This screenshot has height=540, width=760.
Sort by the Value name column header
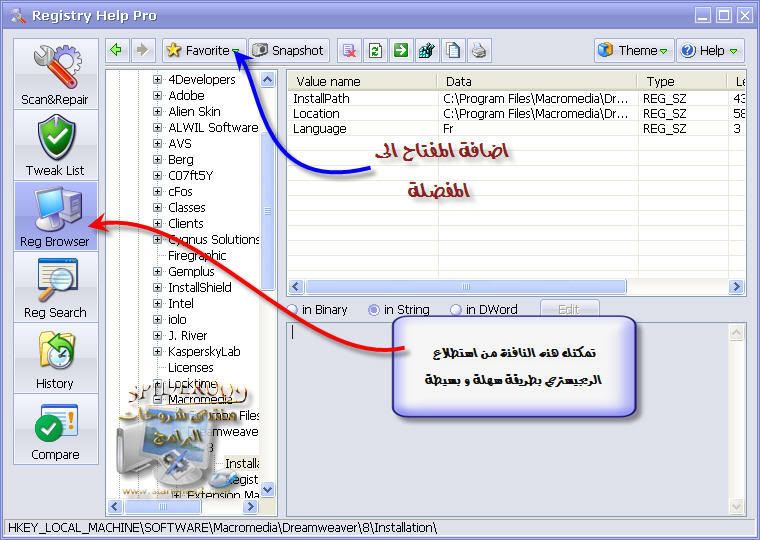[x=363, y=81]
